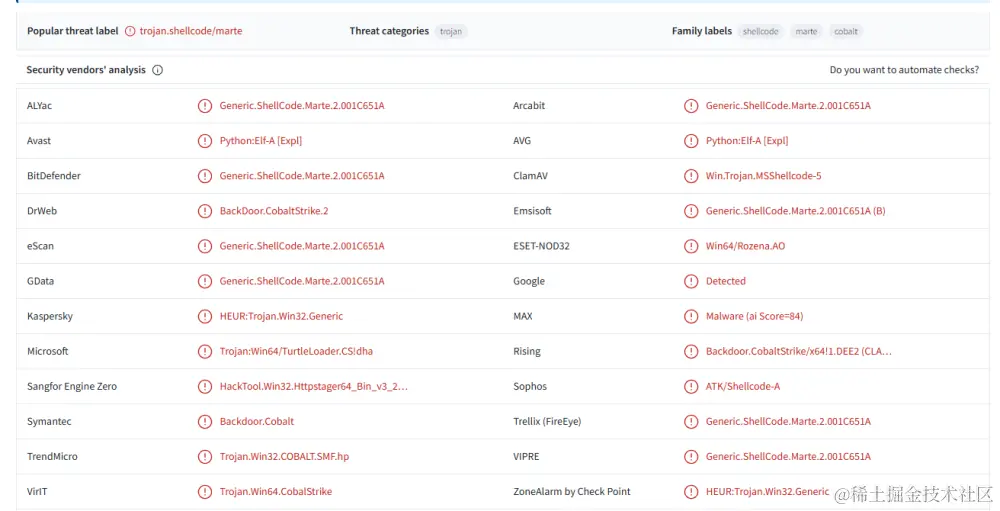Click Emsisoft's detection warning icon

pyautogui.click(x=691, y=211)
